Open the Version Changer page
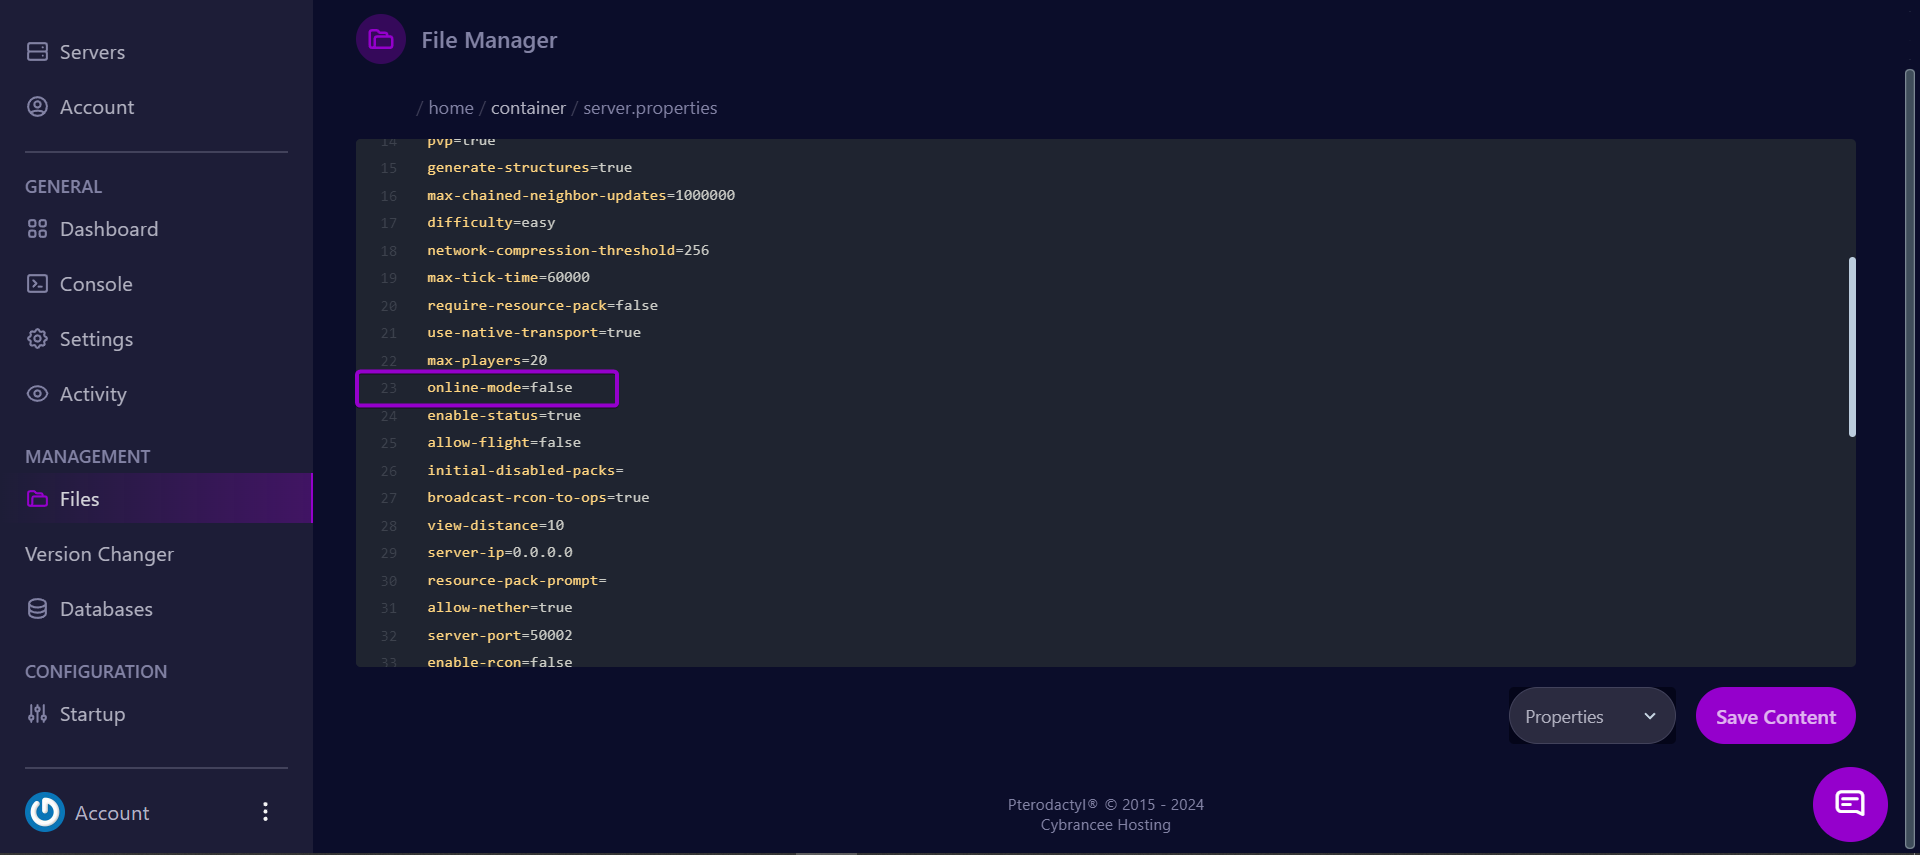 [x=99, y=554]
